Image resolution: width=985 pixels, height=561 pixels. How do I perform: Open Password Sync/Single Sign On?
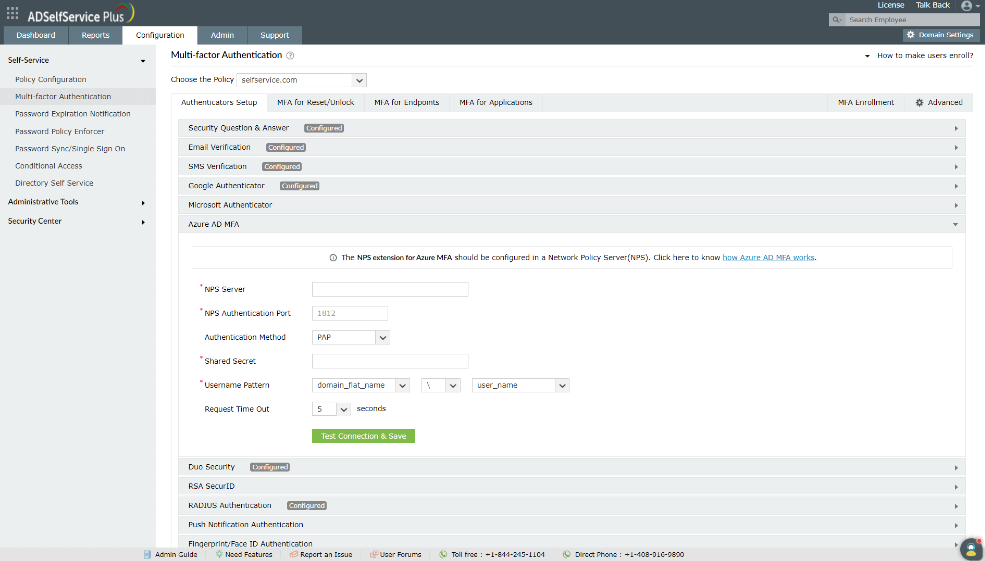pyautogui.click(x=70, y=149)
